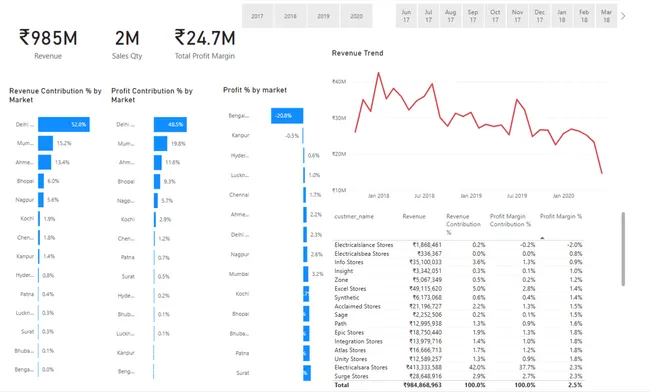
Task: Sort table by Revenue column header
Action: click(x=414, y=216)
